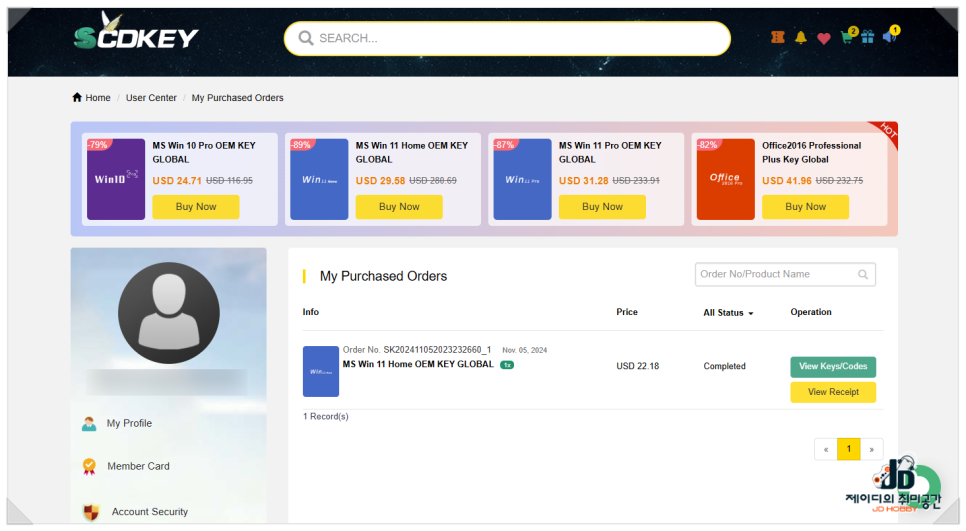Click the USD 24.71 price

[x=177, y=180]
